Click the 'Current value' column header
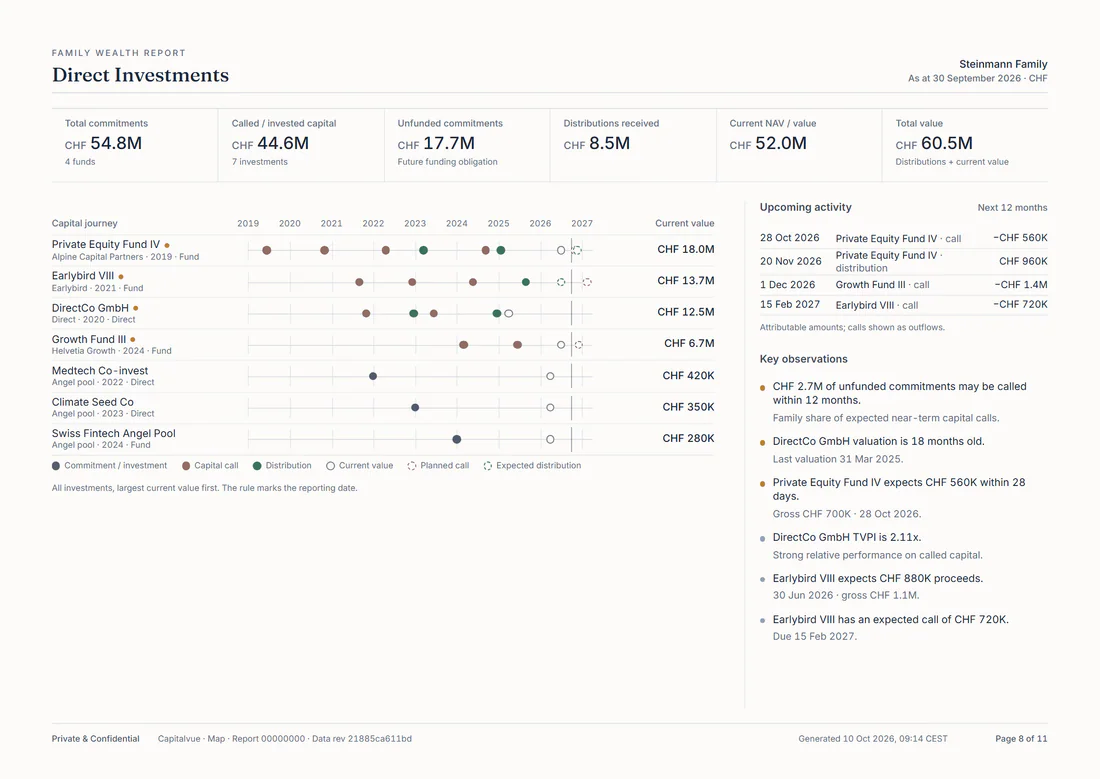This screenshot has height=779, width=1100. tap(685, 223)
